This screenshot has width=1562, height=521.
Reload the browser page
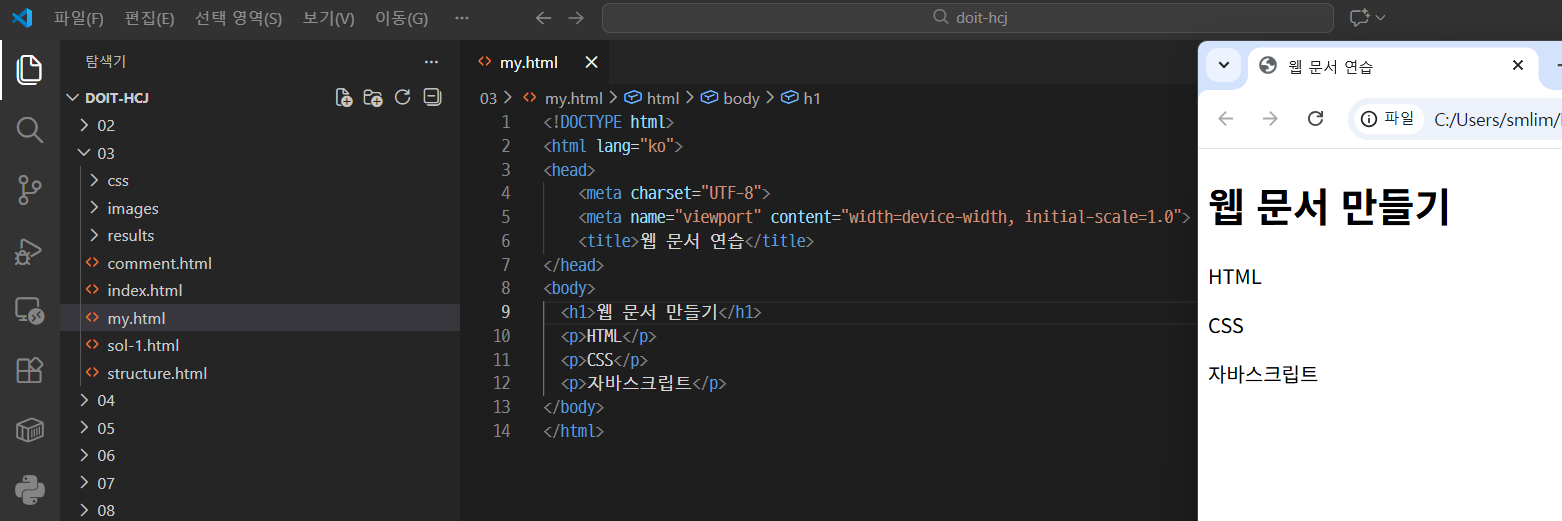click(1316, 119)
